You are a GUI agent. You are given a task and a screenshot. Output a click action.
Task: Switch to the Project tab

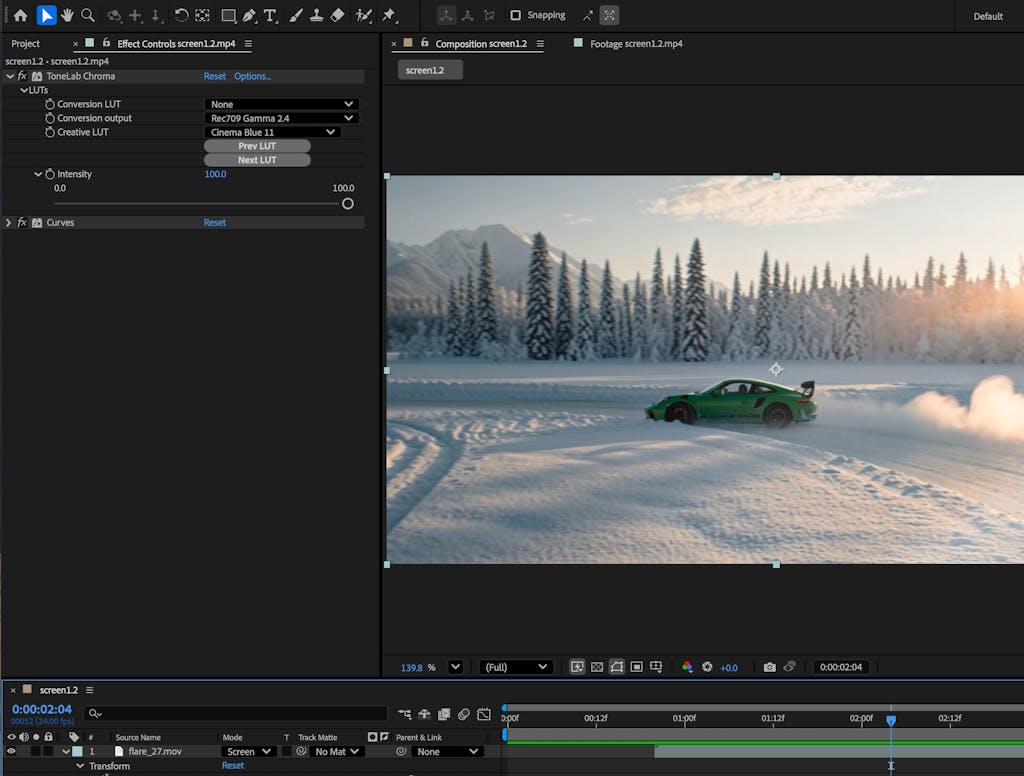pos(26,44)
